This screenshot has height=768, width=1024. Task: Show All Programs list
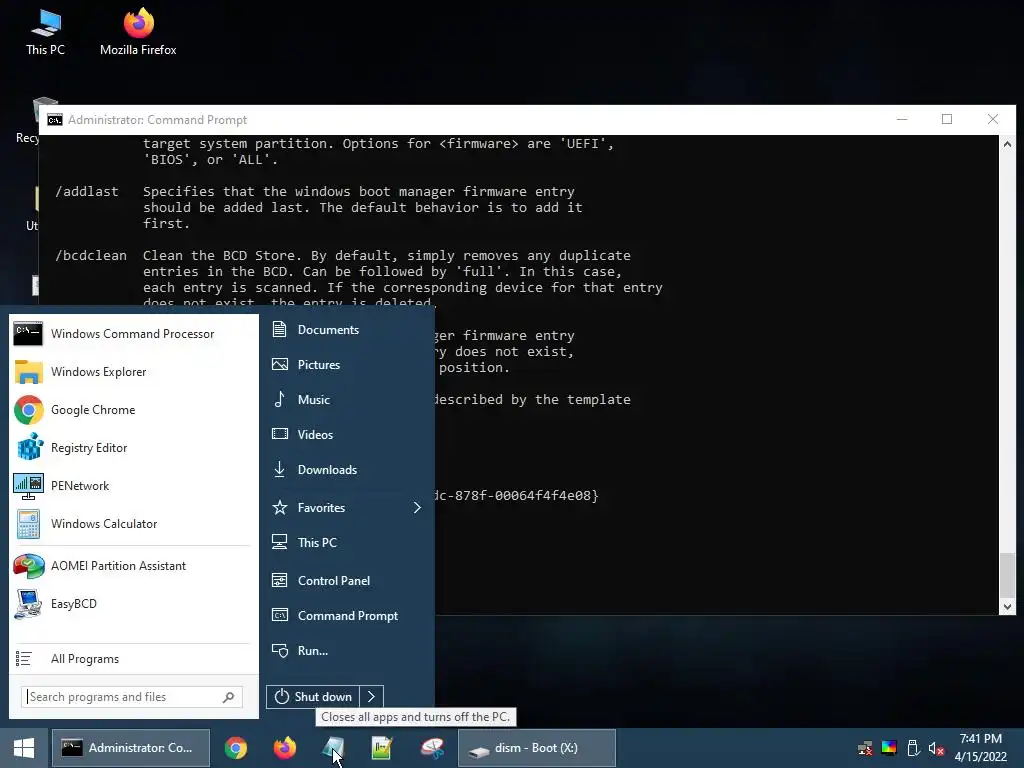point(131,659)
